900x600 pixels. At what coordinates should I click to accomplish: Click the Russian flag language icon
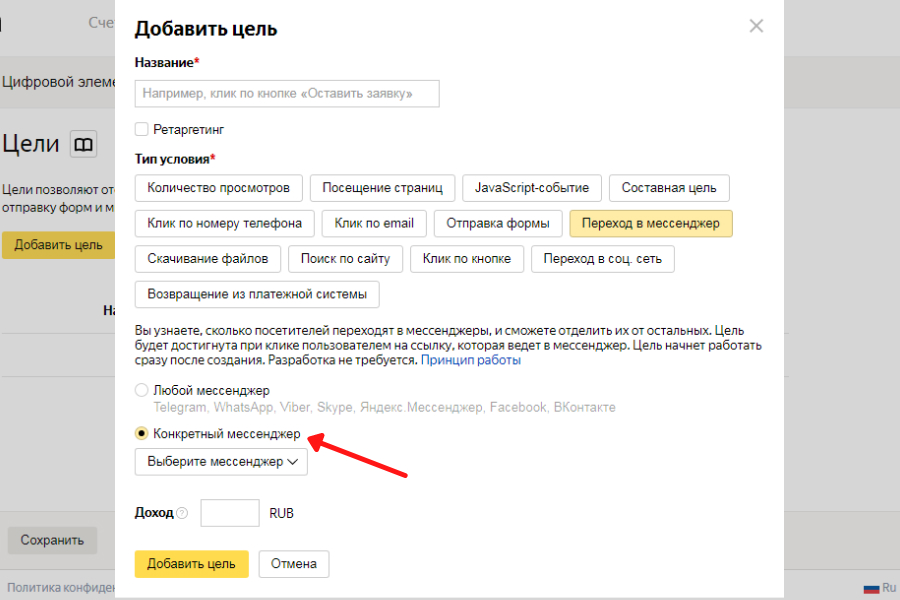pyautogui.click(x=872, y=589)
